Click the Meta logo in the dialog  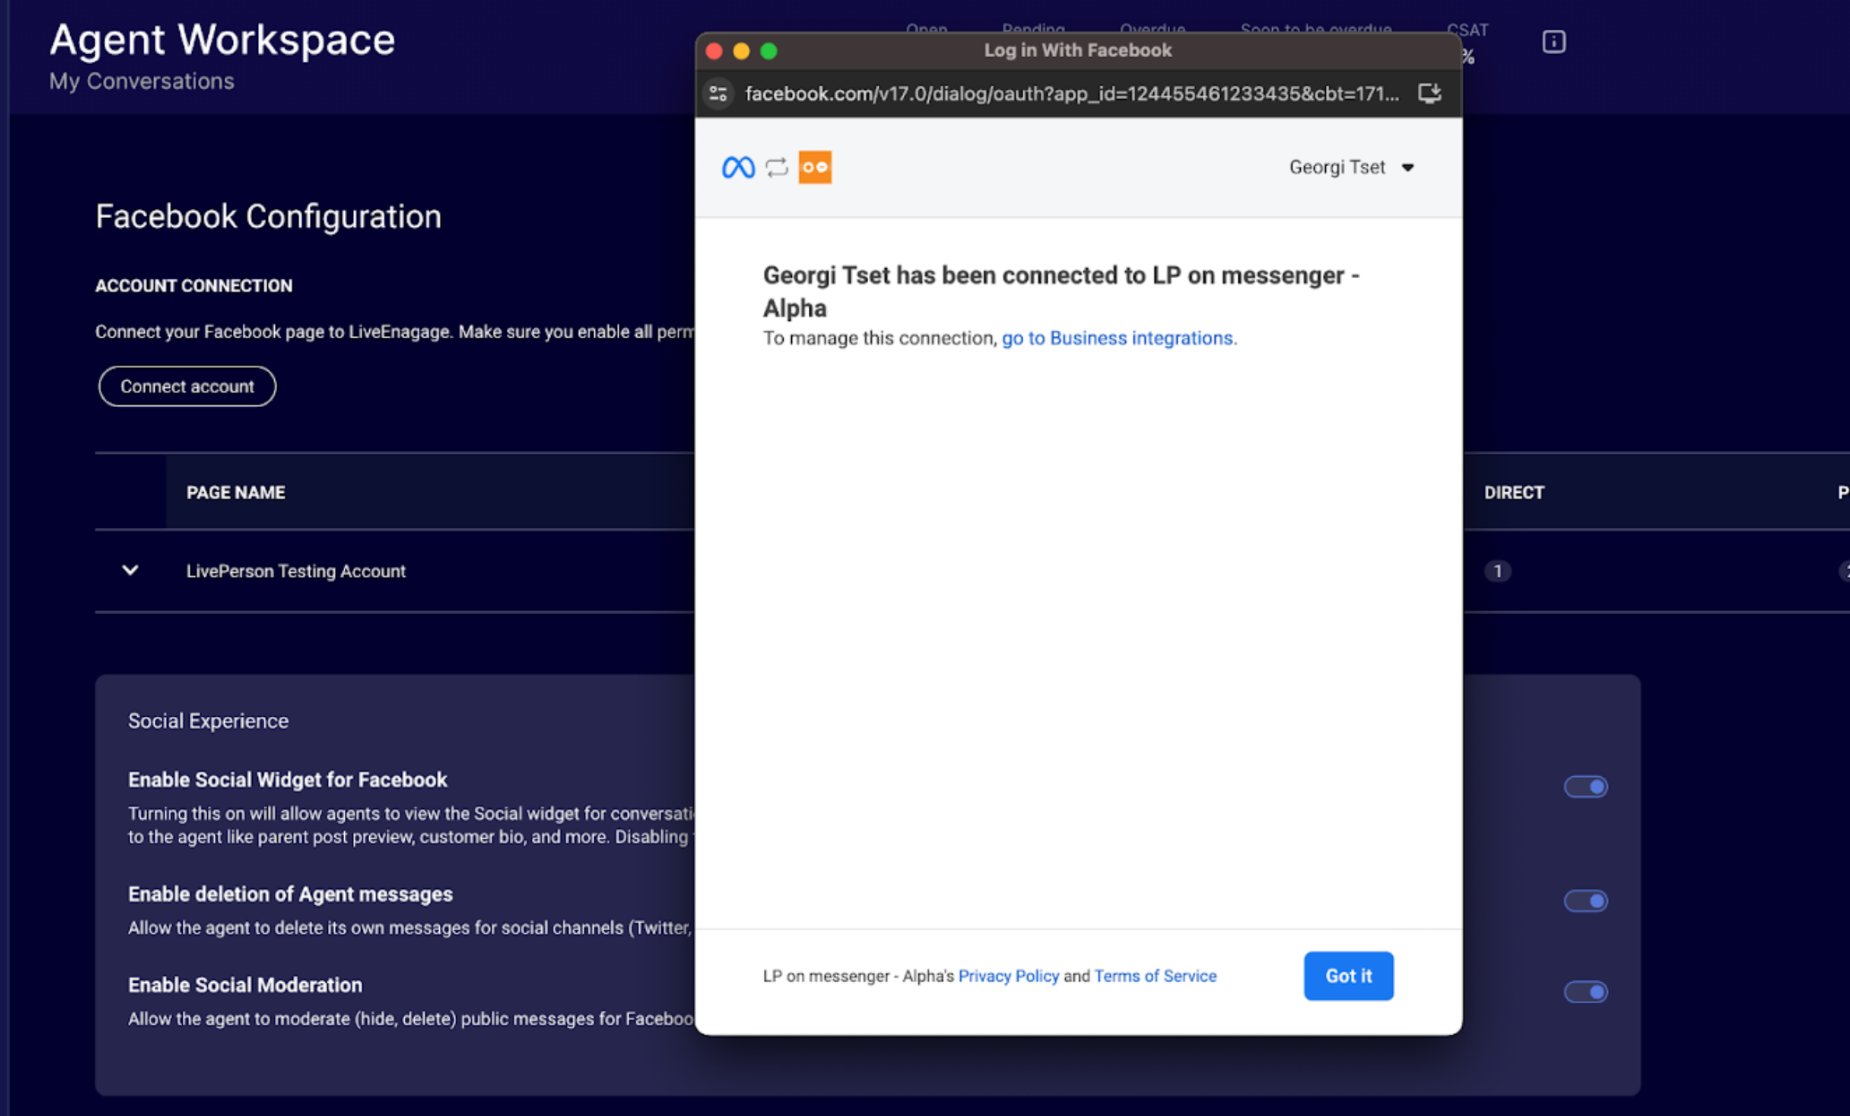[x=738, y=167]
